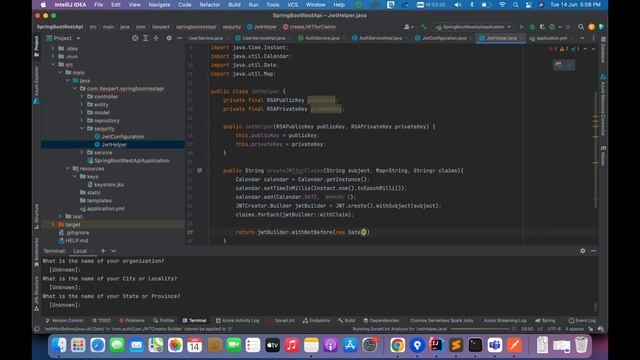Click the Debug bug icon in toolbar
640x360 pixels.
(x=532, y=27)
